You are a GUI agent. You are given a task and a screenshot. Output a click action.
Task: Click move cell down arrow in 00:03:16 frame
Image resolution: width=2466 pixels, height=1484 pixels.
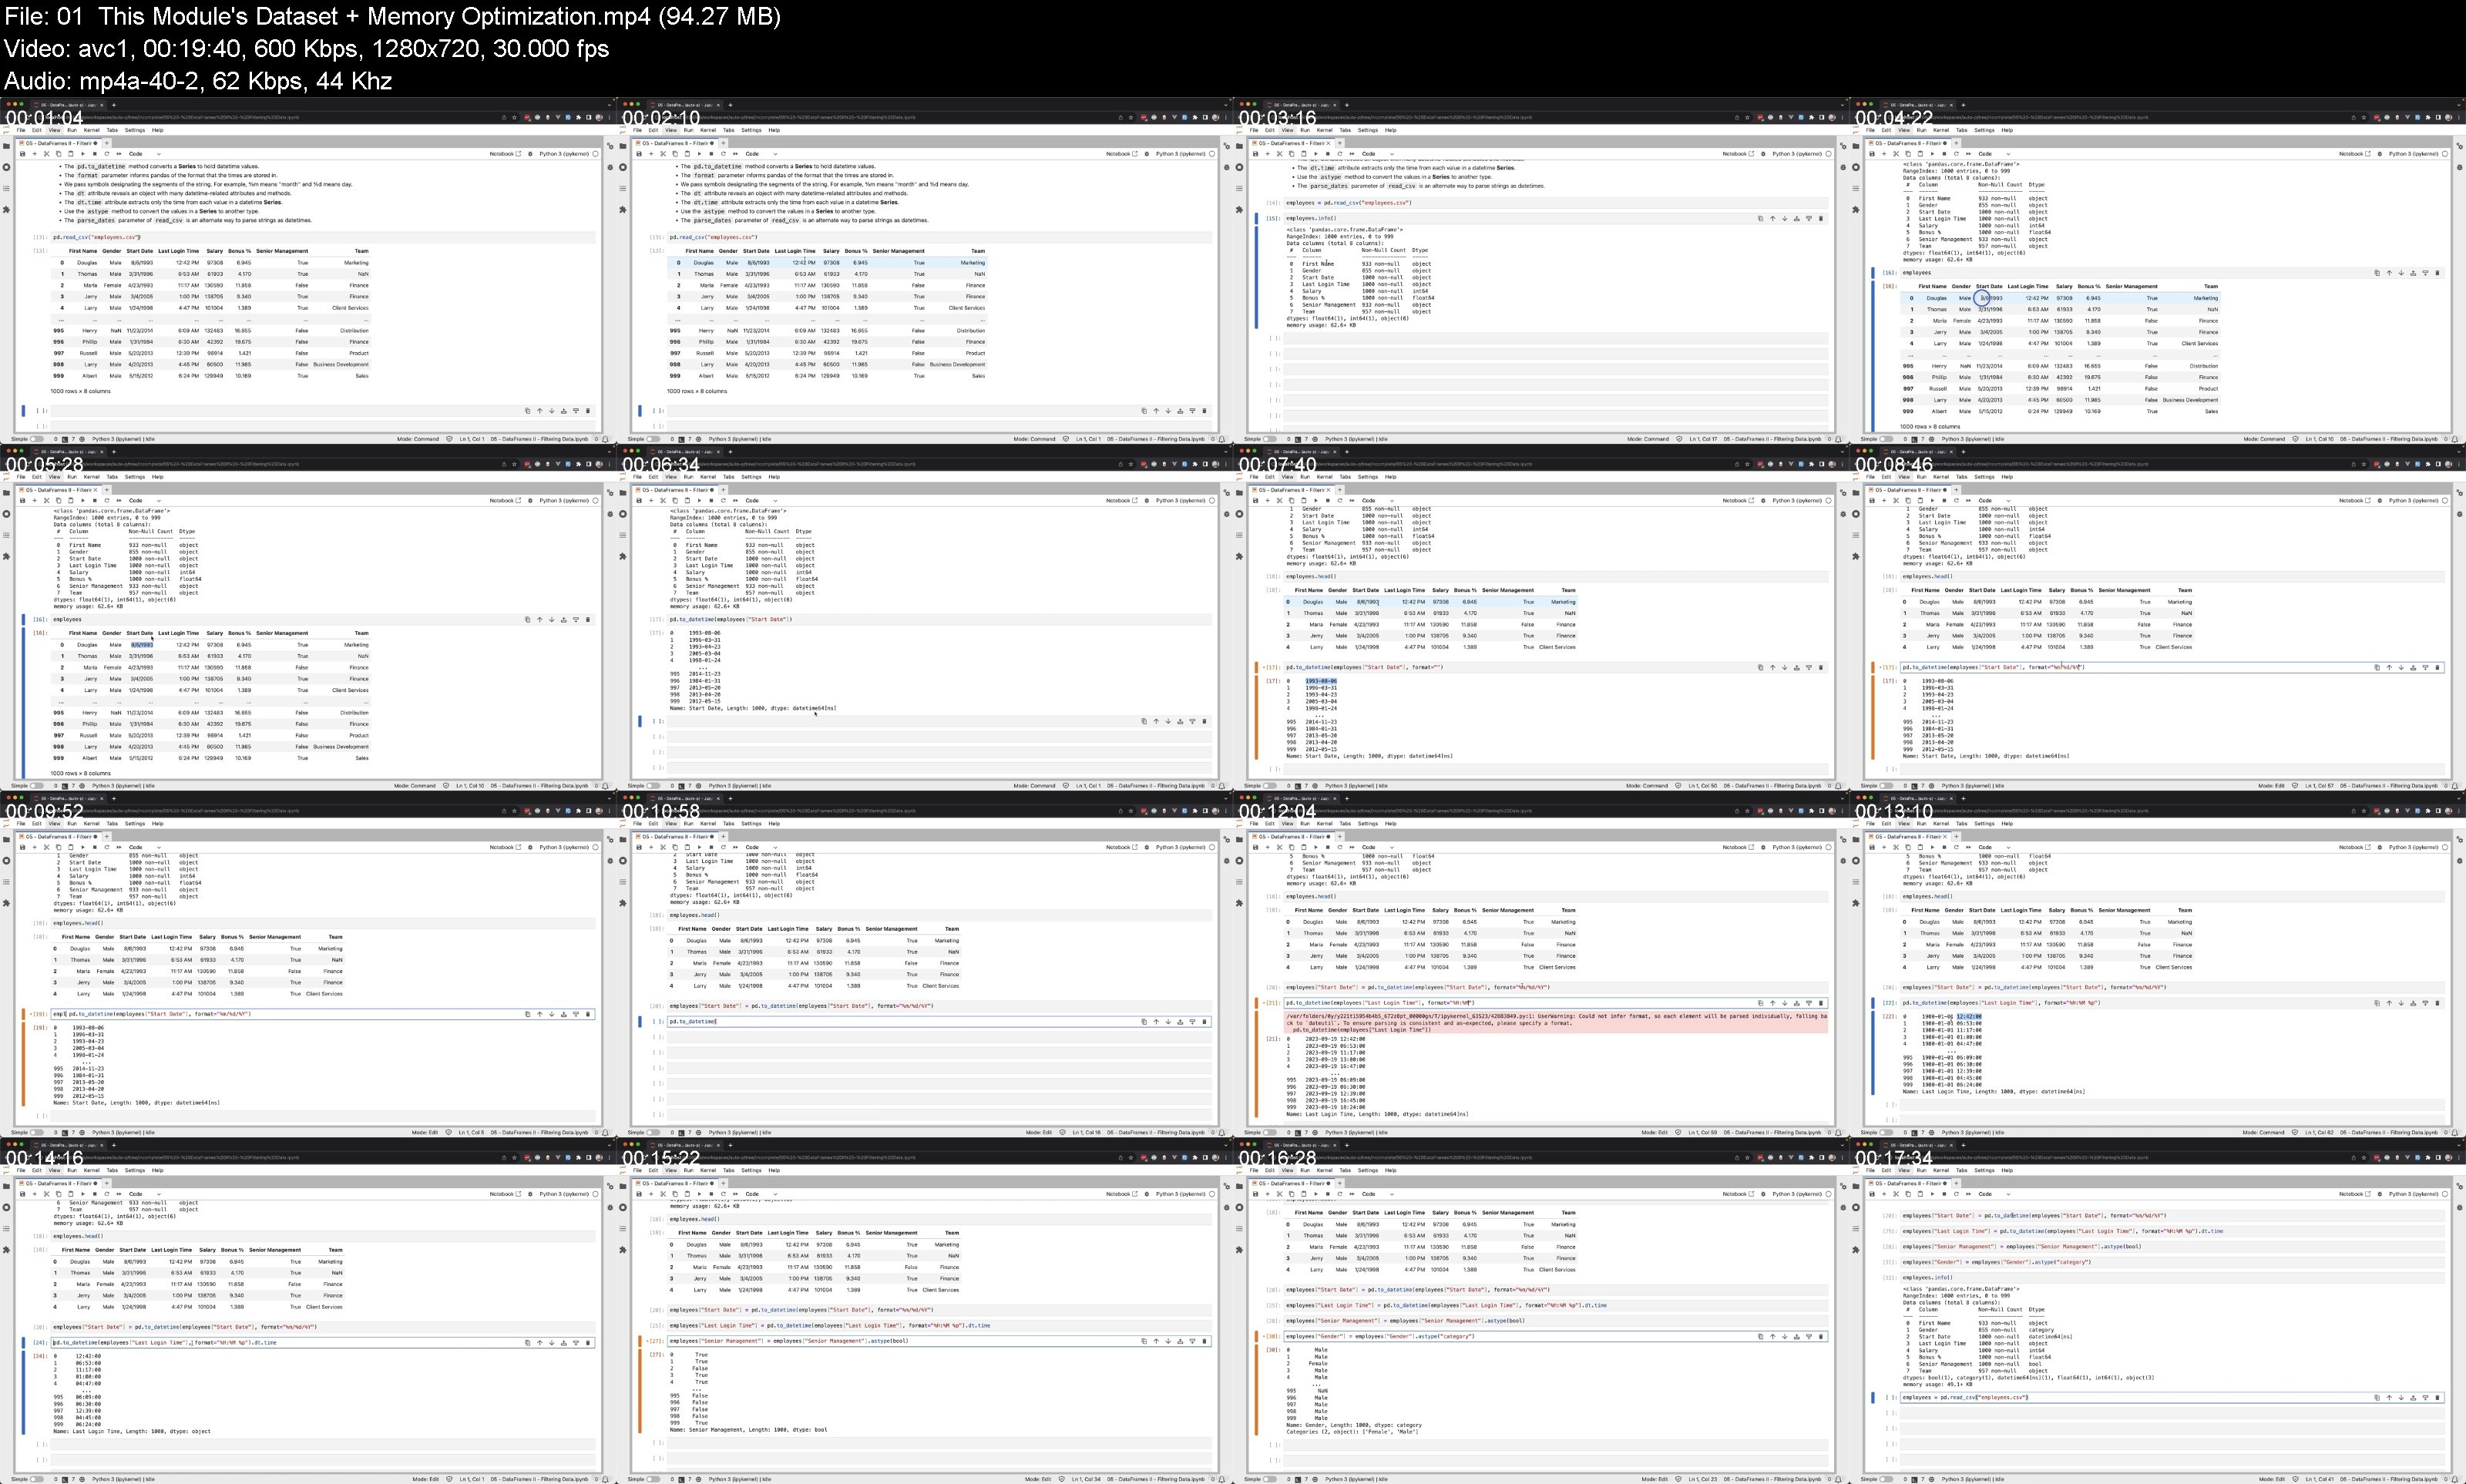(x=1784, y=218)
